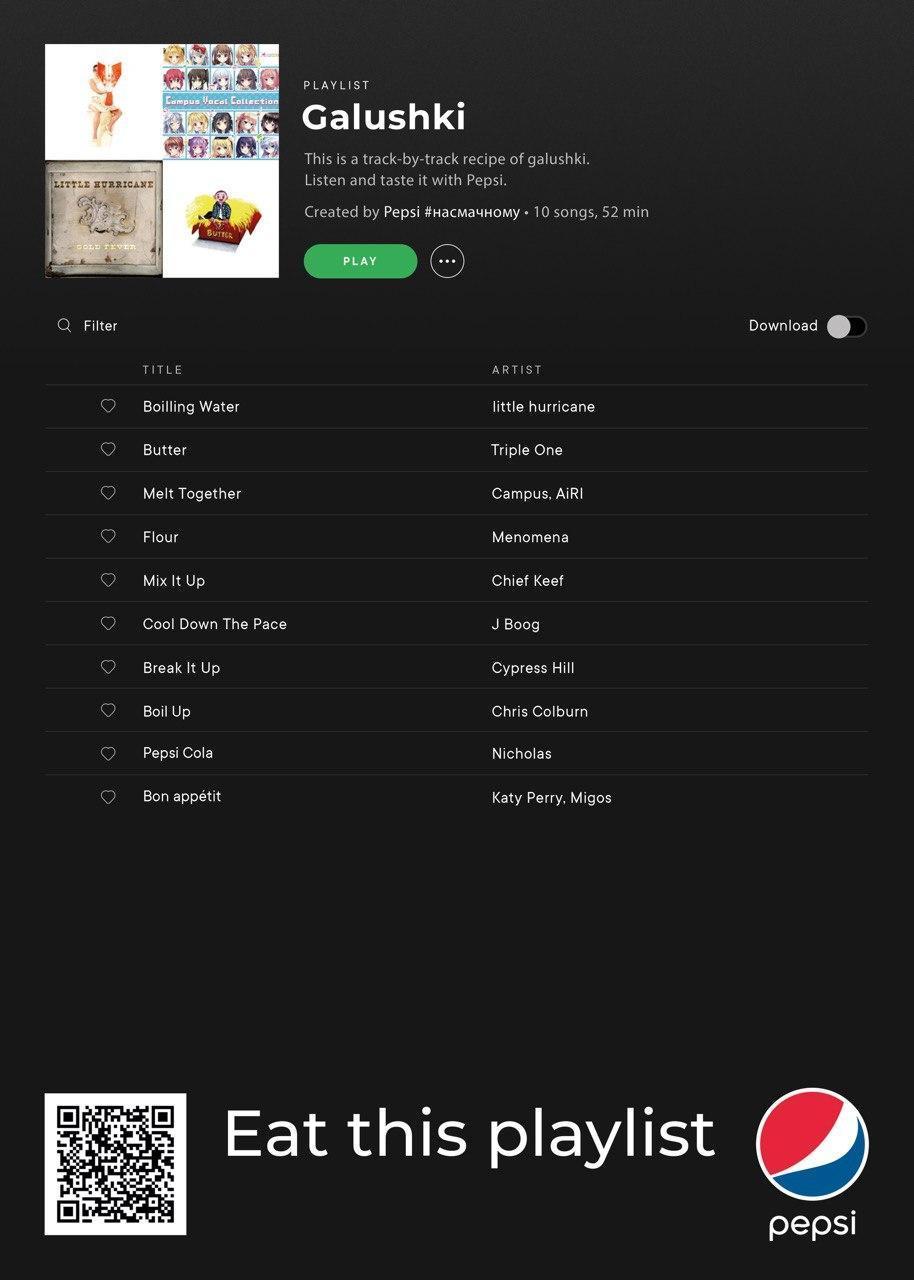Click the QR code image
Screen dimensions: 914x1280
[115, 1164]
